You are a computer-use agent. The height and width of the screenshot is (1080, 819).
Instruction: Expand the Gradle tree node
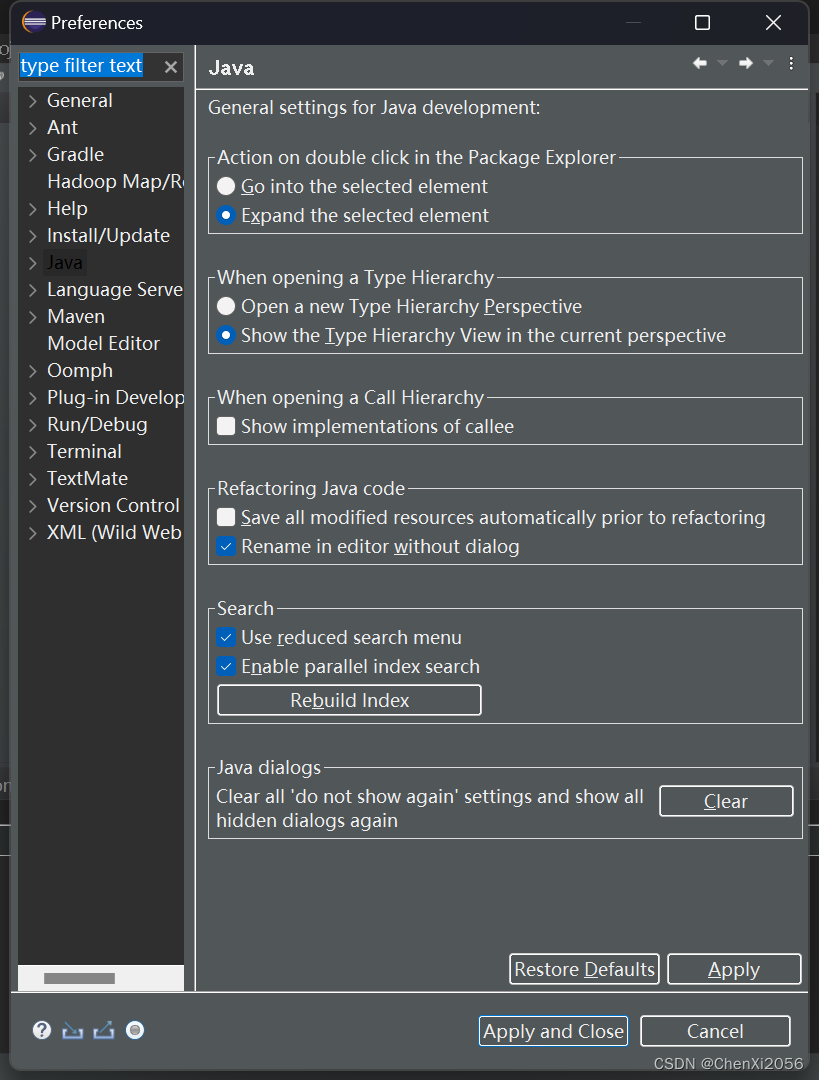coord(32,155)
